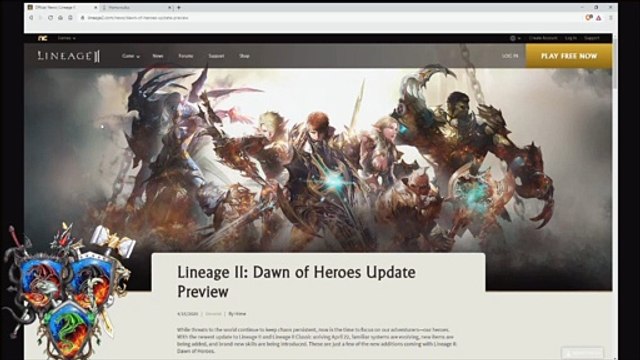Screen dimensions: 640x360
Task: Open the Forums menu item
Action: 186,56
